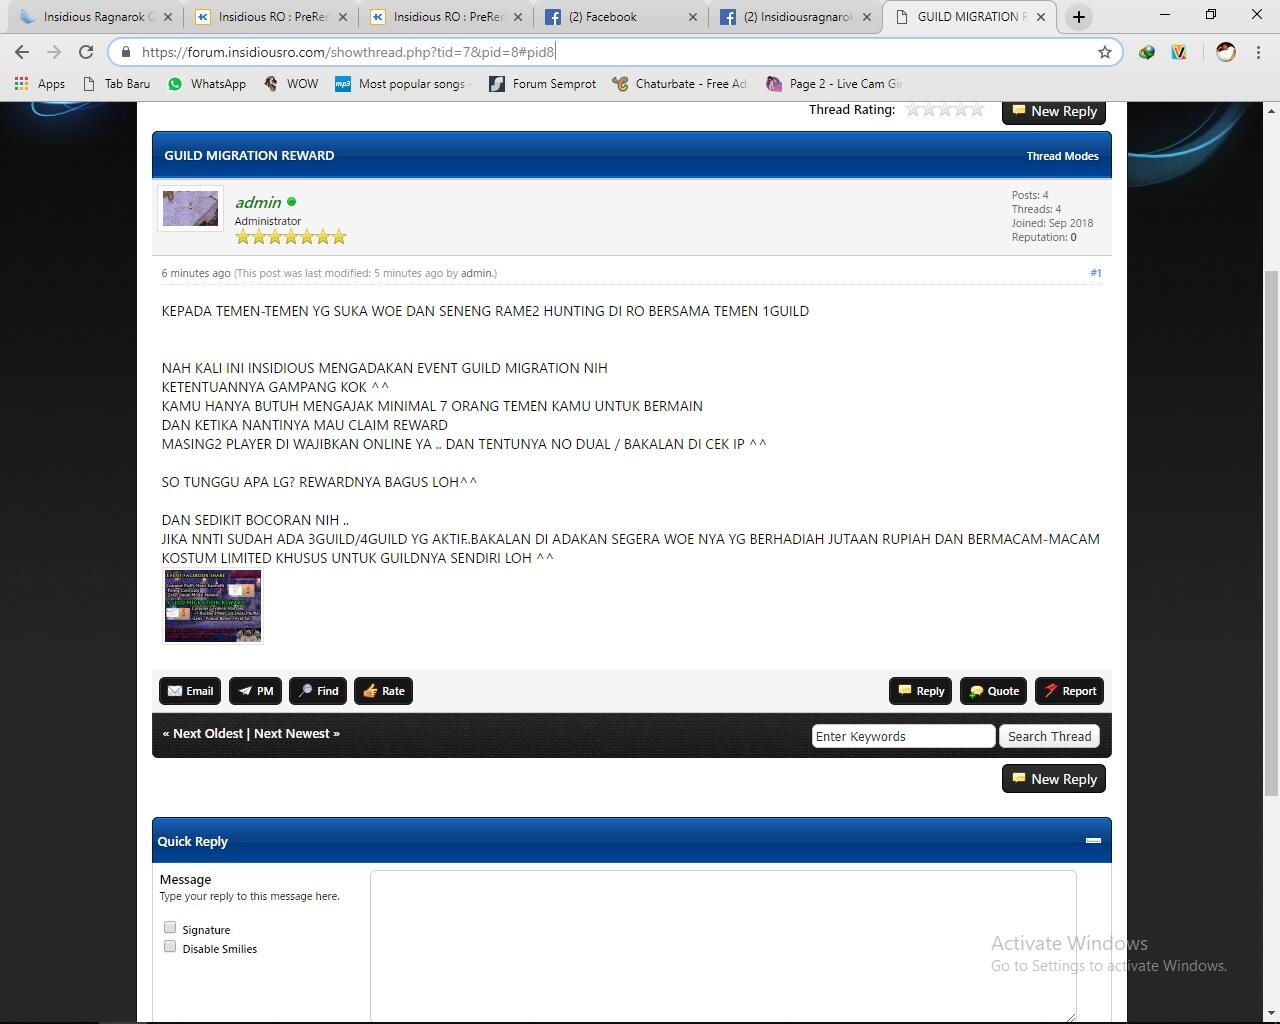
Task: Open post permalink #1
Action: pyautogui.click(x=1096, y=273)
